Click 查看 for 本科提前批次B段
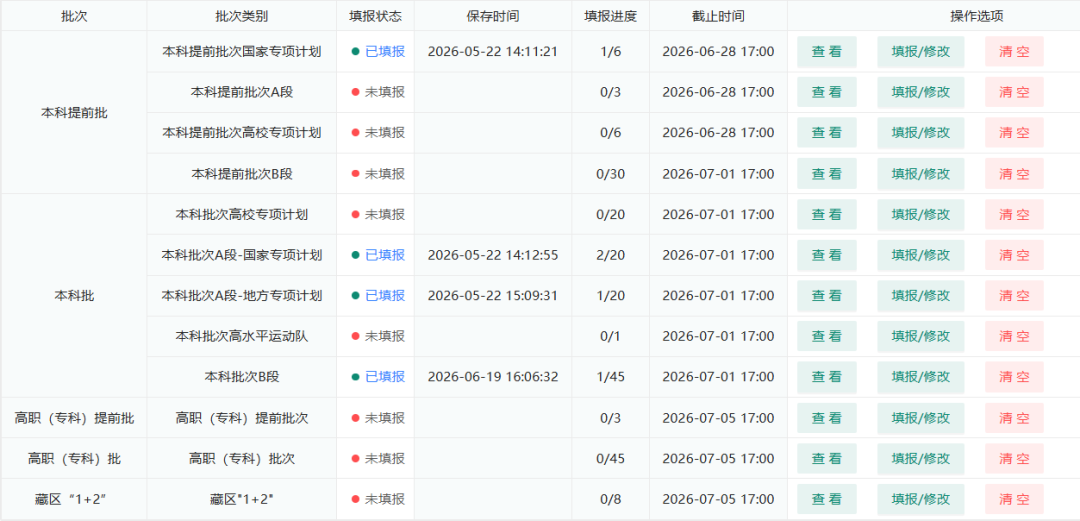The image size is (1080, 521). click(827, 174)
